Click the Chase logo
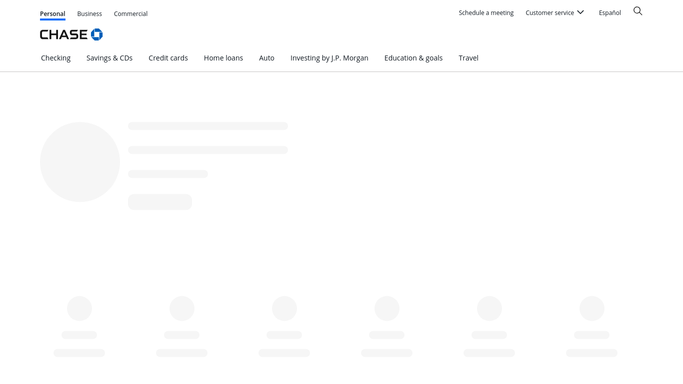 [x=71, y=34]
